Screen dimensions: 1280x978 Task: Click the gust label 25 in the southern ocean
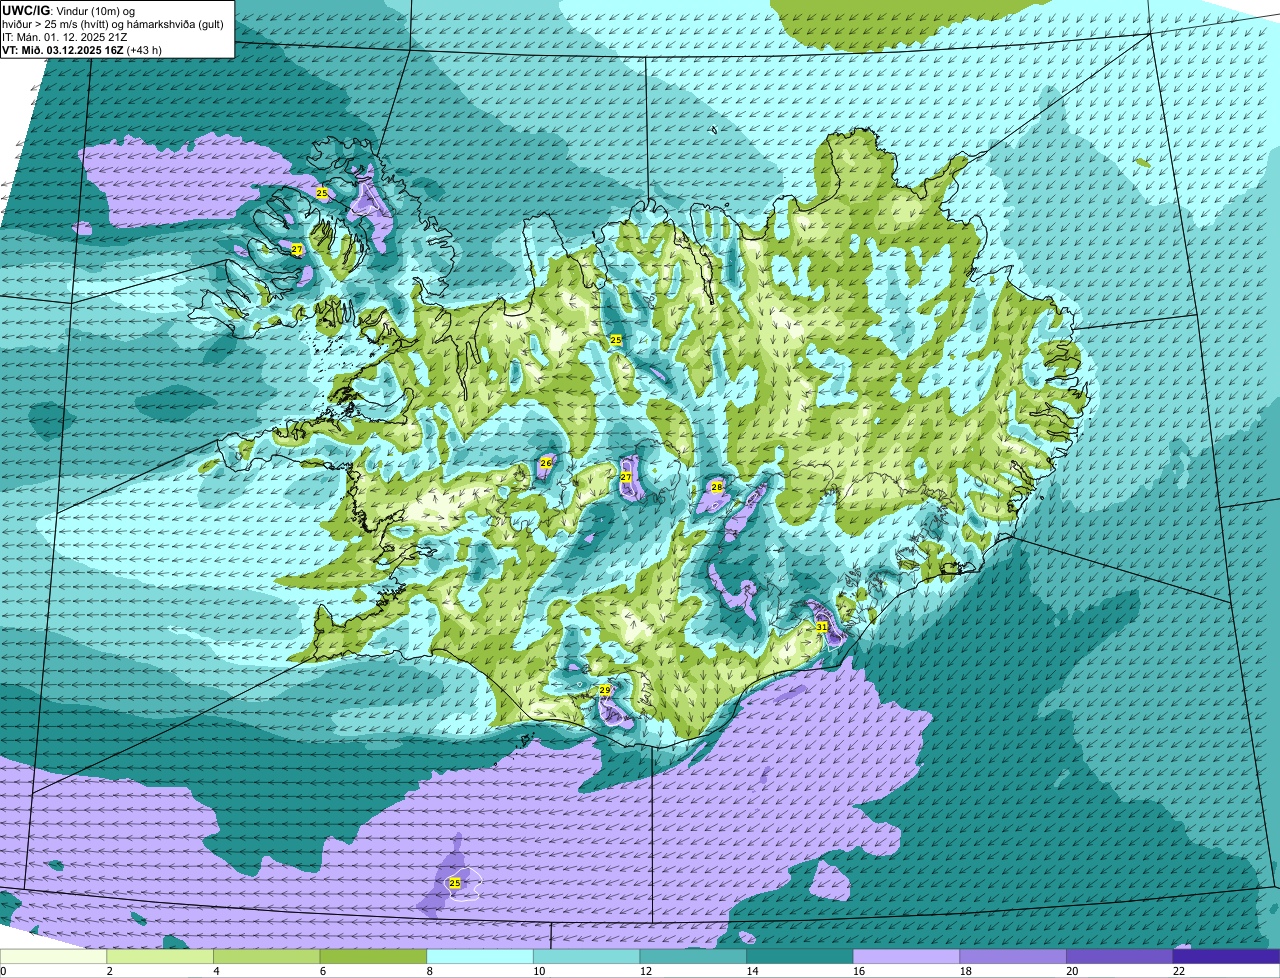(x=455, y=883)
